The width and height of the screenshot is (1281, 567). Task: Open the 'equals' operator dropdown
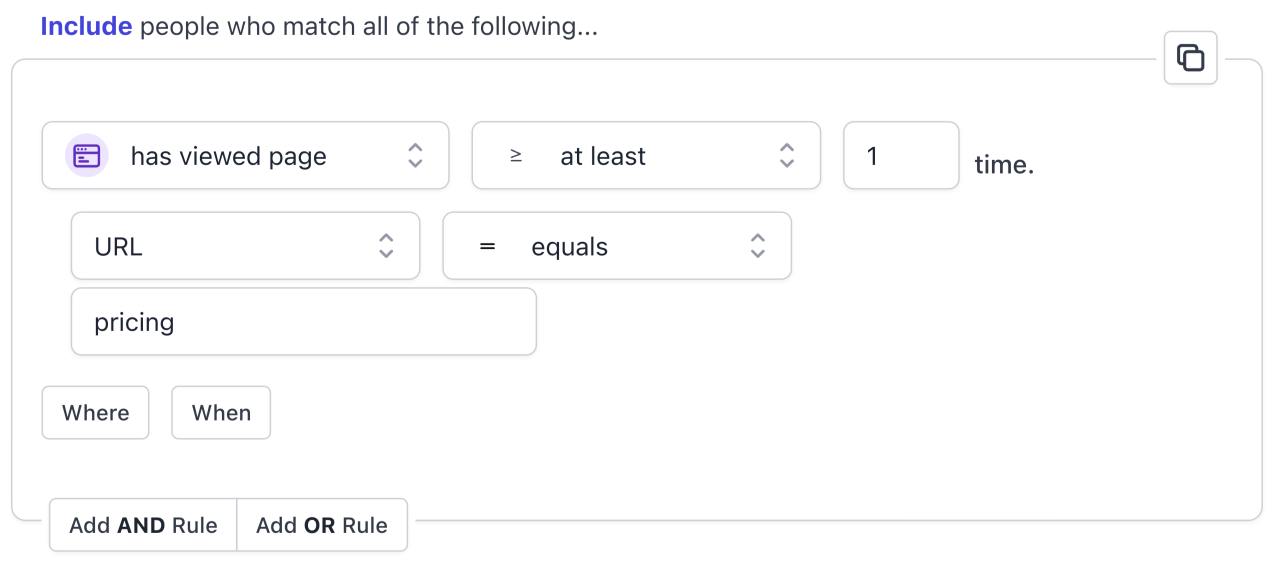pyautogui.click(x=616, y=246)
